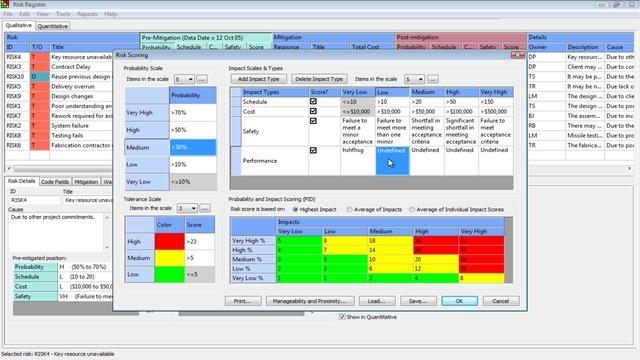Select RISK2 System failure row
The width and height of the screenshot is (640, 360).
click(x=58, y=125)
